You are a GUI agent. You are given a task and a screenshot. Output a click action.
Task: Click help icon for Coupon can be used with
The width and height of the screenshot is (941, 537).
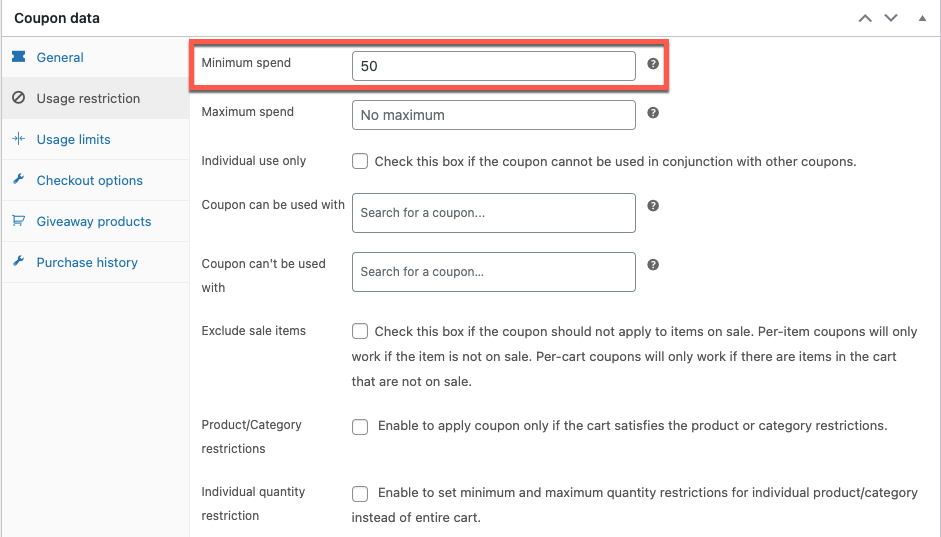click(x=653, y=206)
